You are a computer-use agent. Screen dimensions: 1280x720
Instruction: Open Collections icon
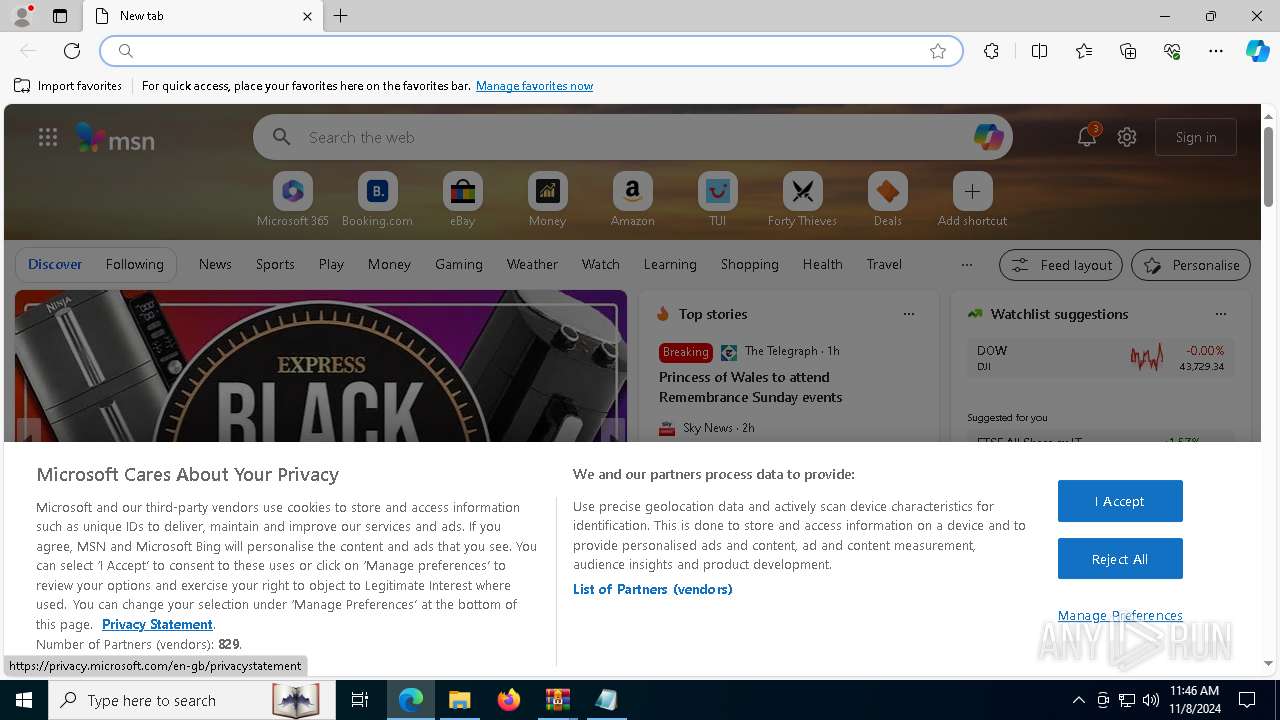point(1128,51)
